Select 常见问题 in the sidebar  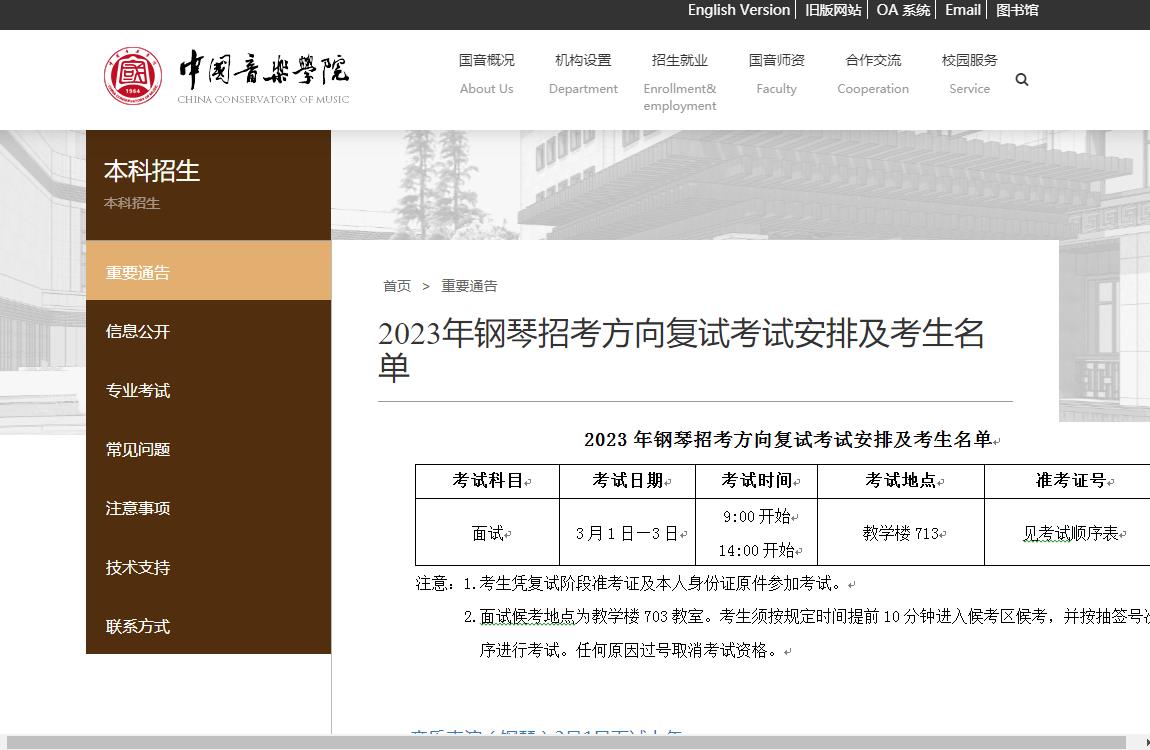208,449
